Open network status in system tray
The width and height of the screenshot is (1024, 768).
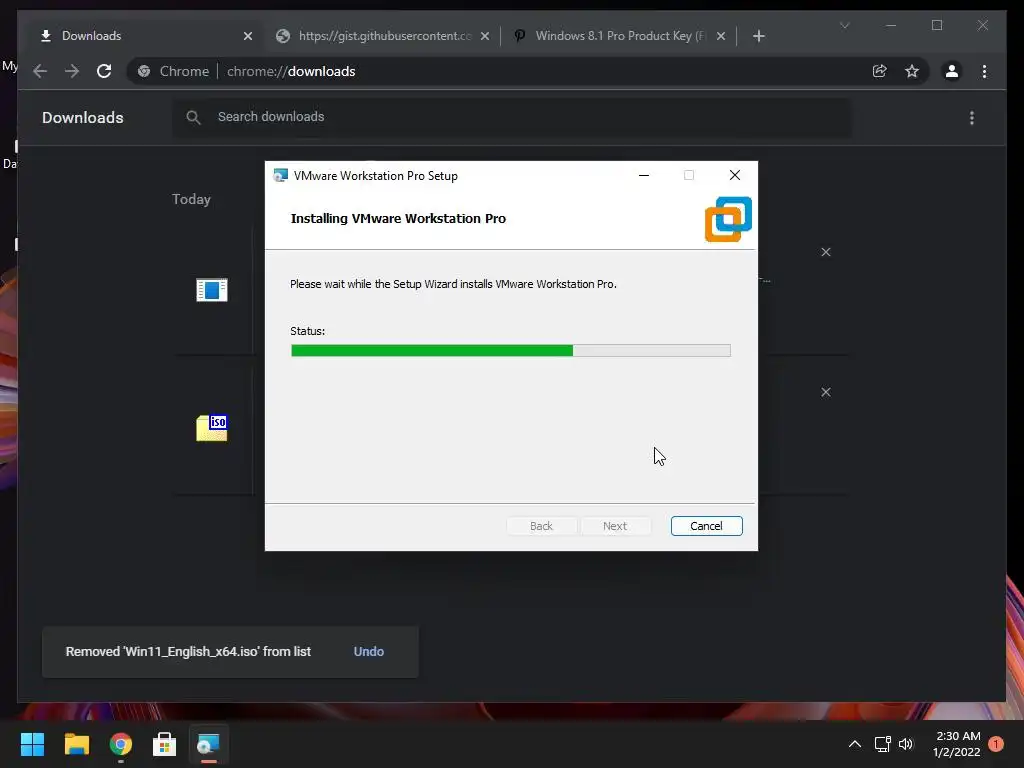click(x=882, y=744)
